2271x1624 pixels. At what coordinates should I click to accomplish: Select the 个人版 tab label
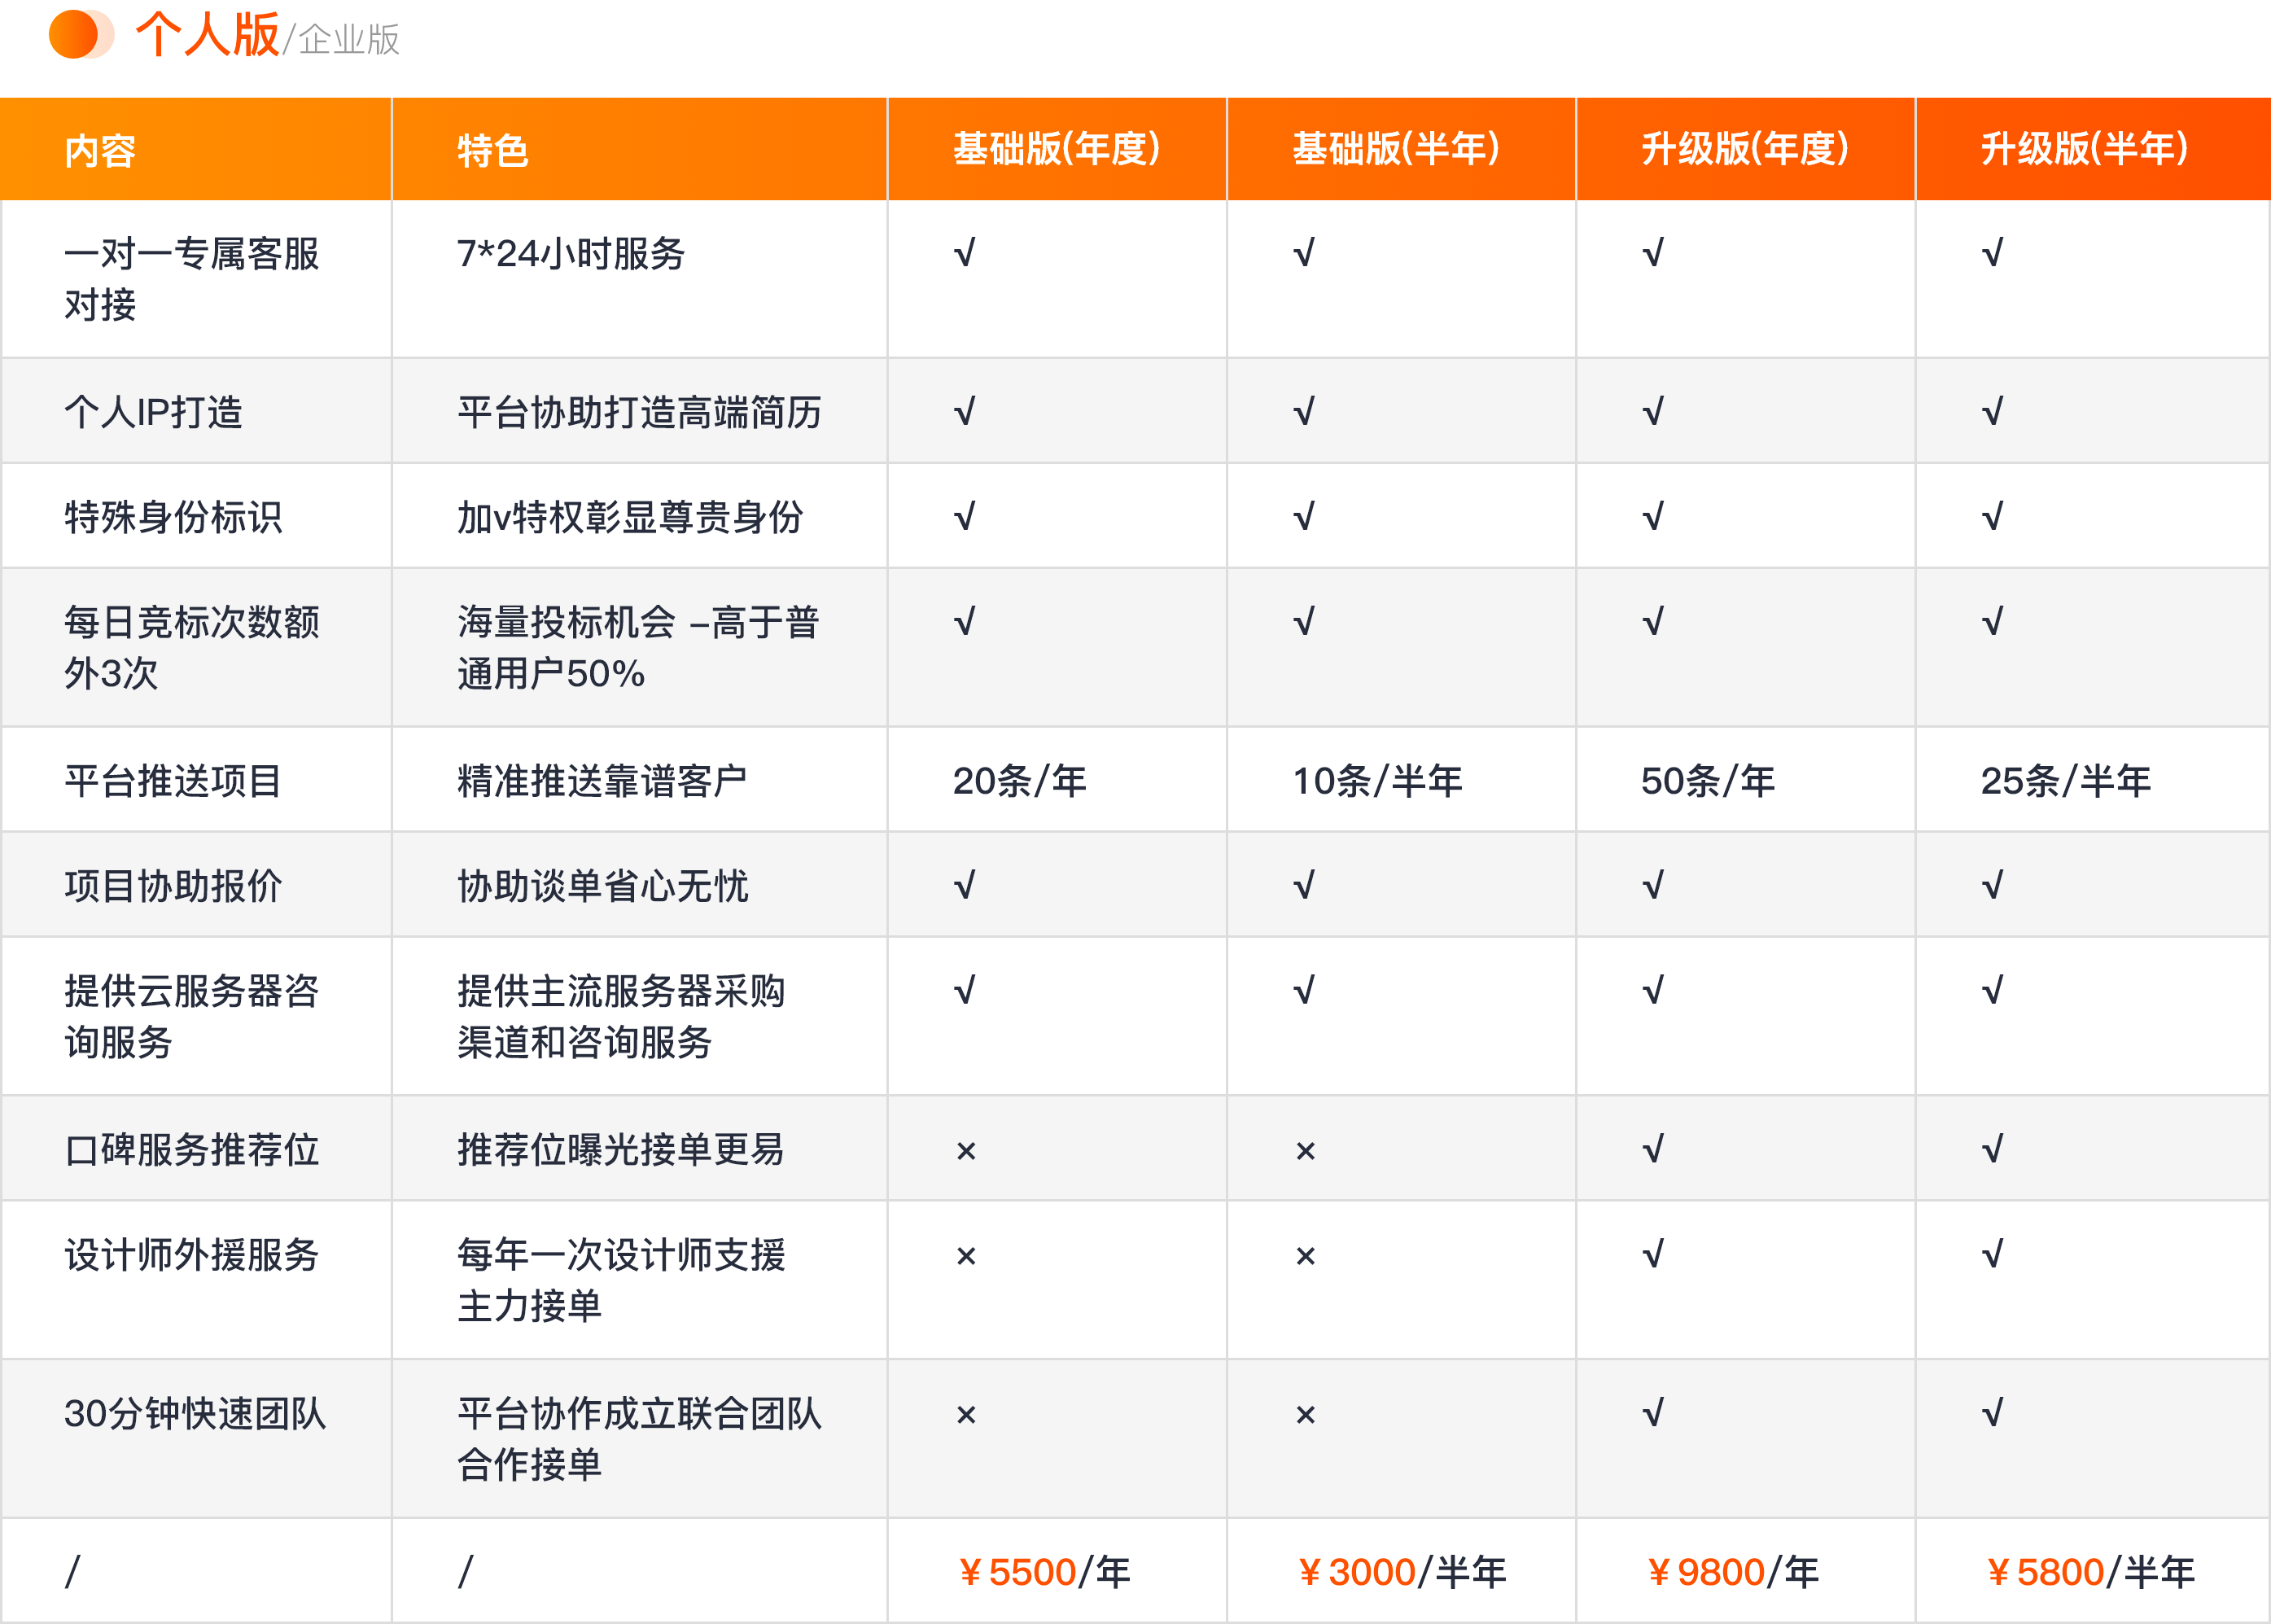207,34
